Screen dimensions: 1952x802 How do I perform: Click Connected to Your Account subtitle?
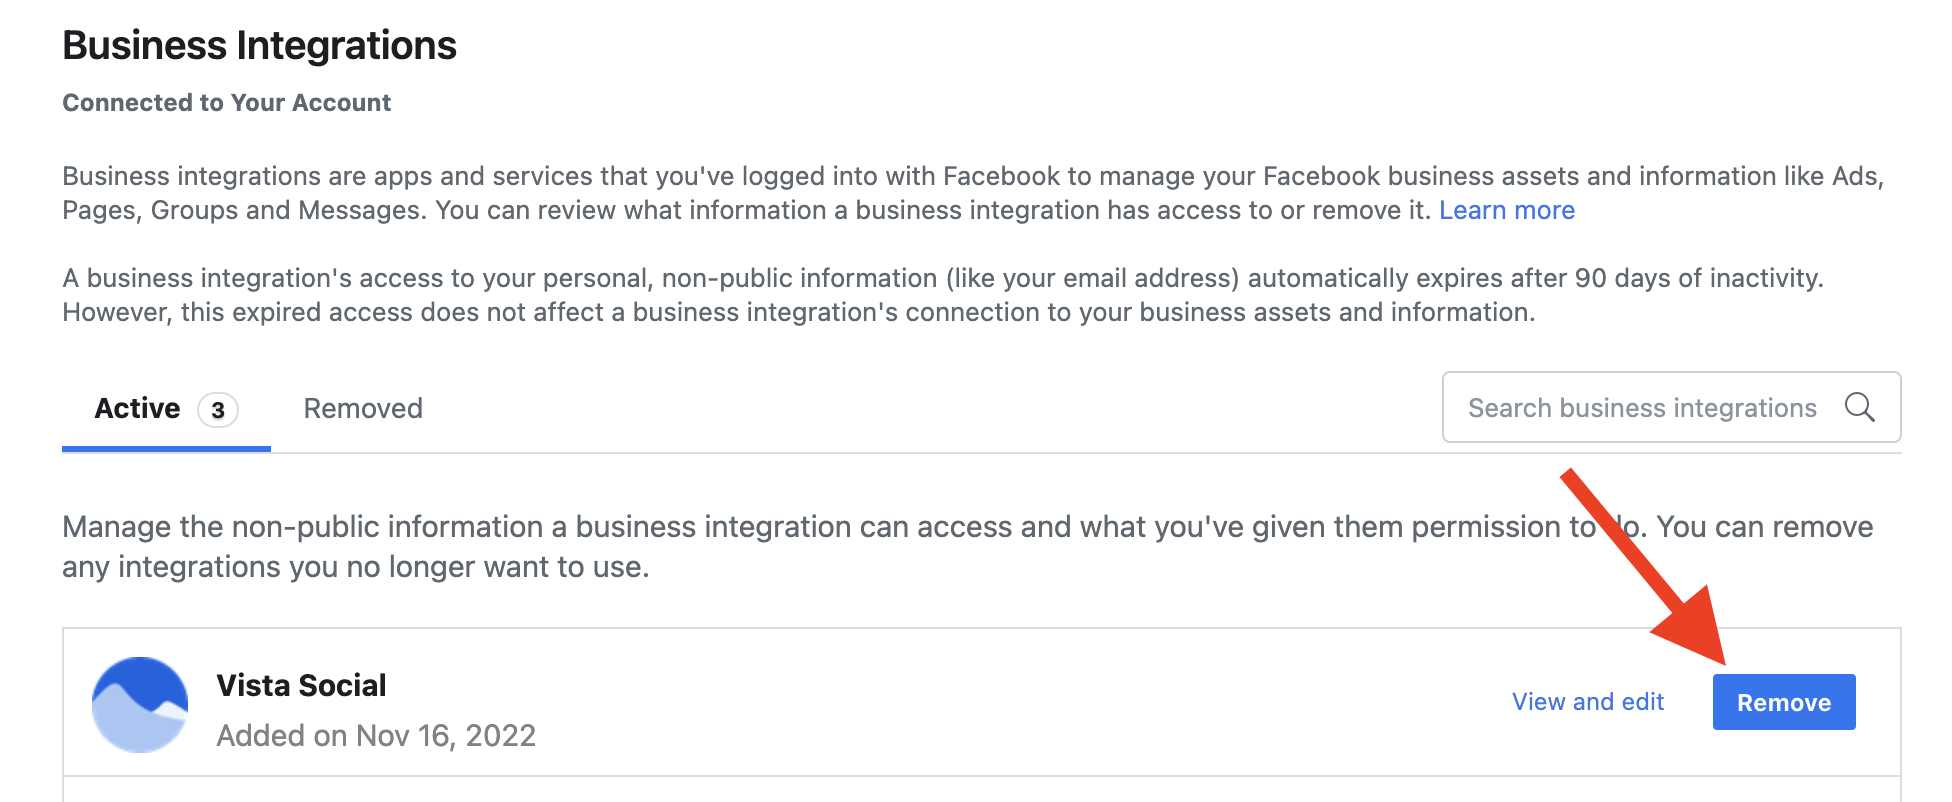[226, 102]
